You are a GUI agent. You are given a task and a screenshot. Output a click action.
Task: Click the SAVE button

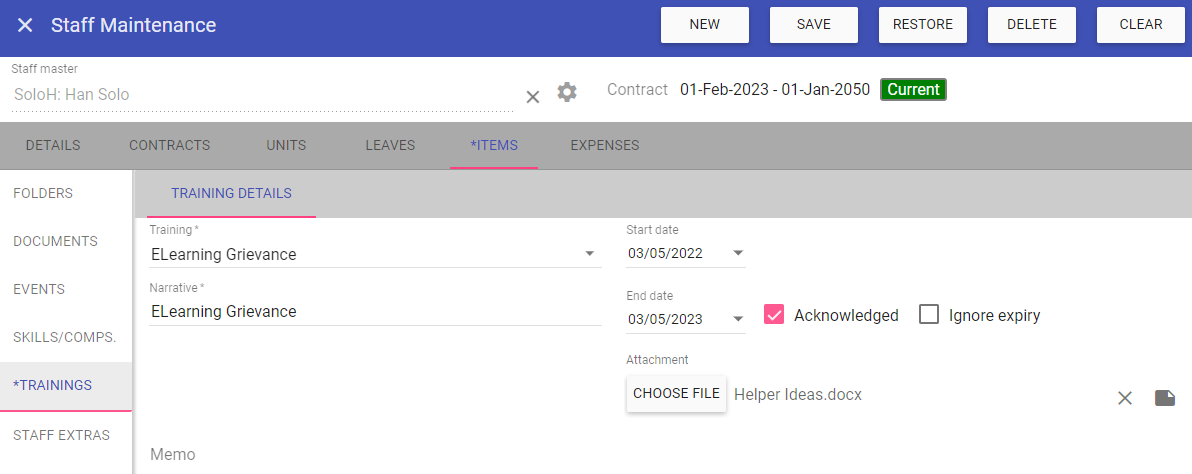(x=813, y=25)
